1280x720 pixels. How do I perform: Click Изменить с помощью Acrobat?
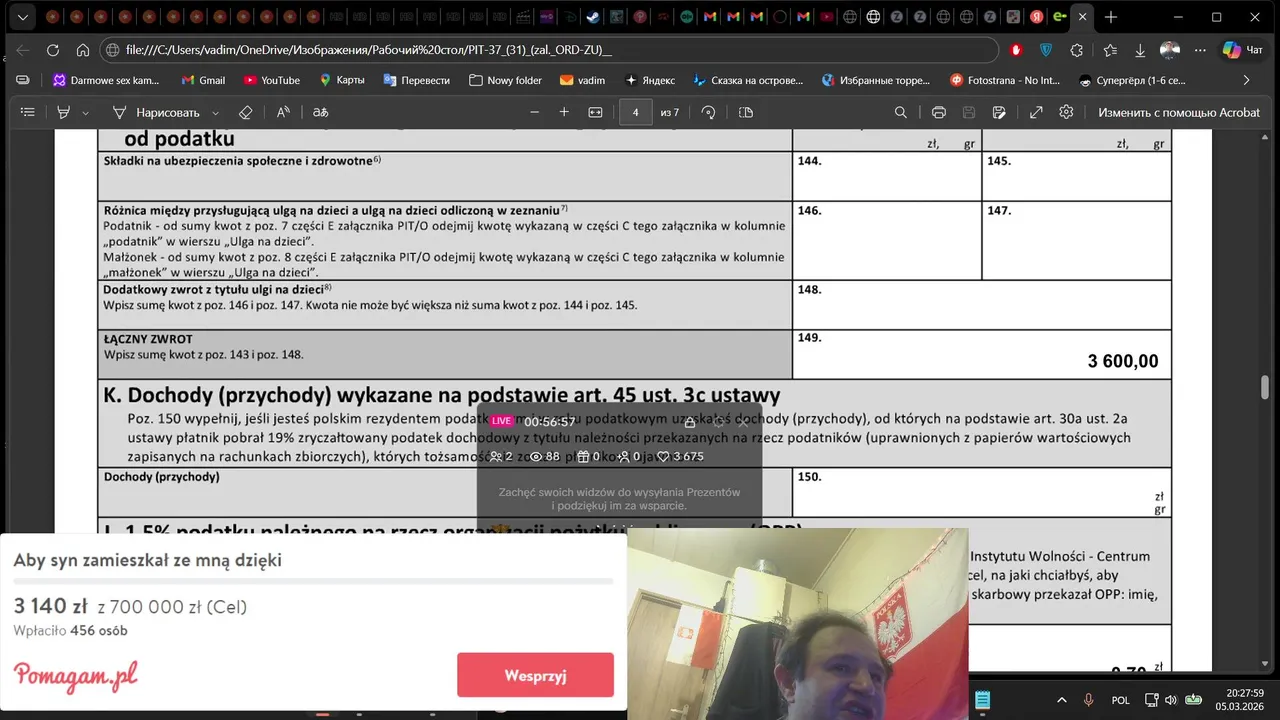click(1179, 113)
